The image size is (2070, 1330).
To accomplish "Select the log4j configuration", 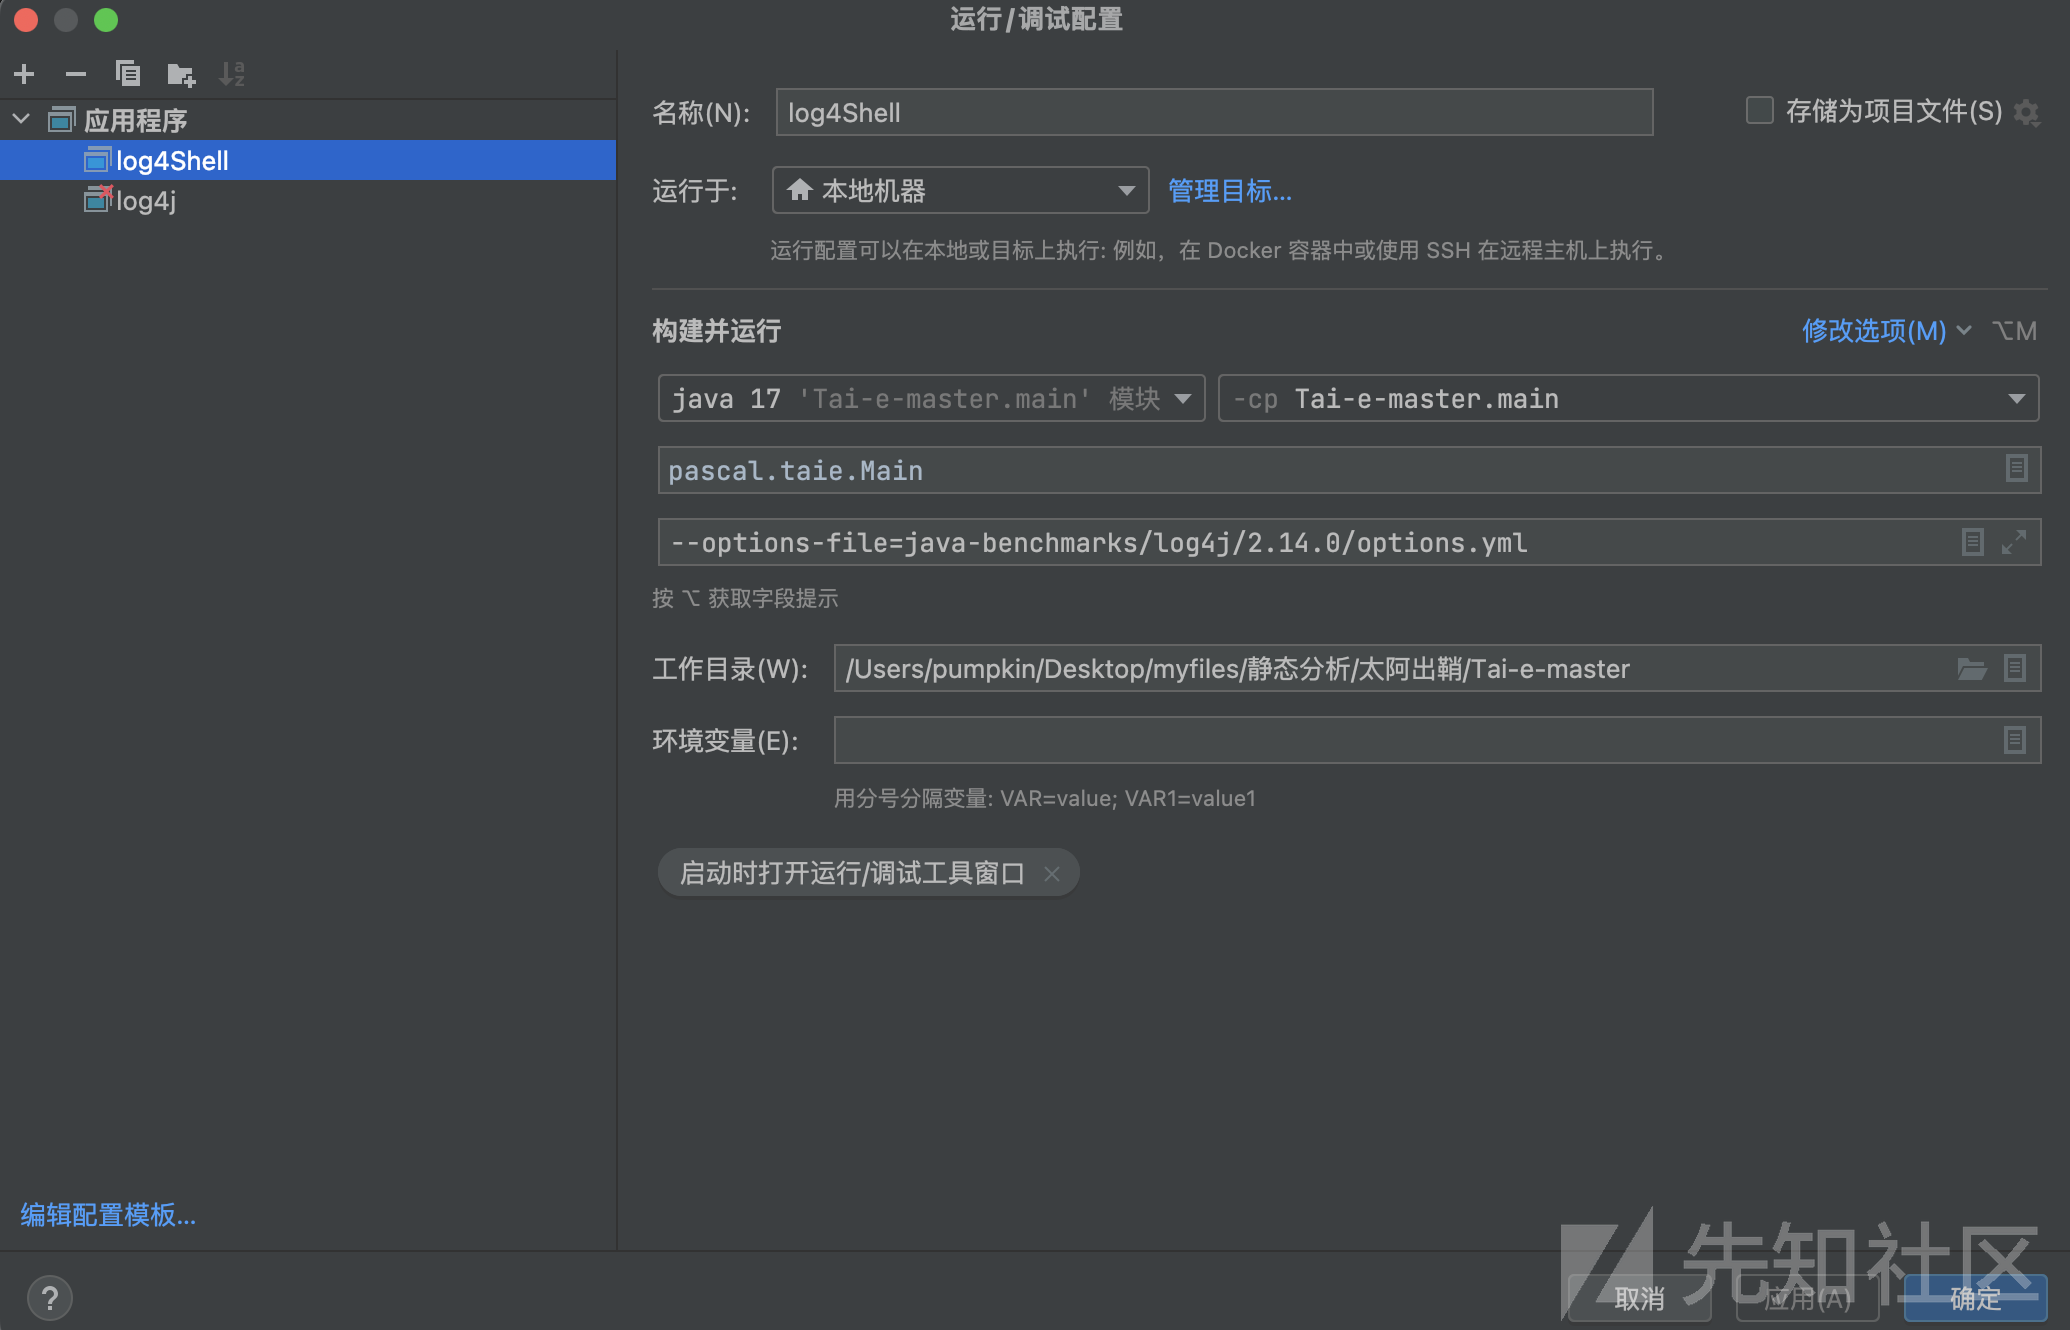I will point(146,201).
